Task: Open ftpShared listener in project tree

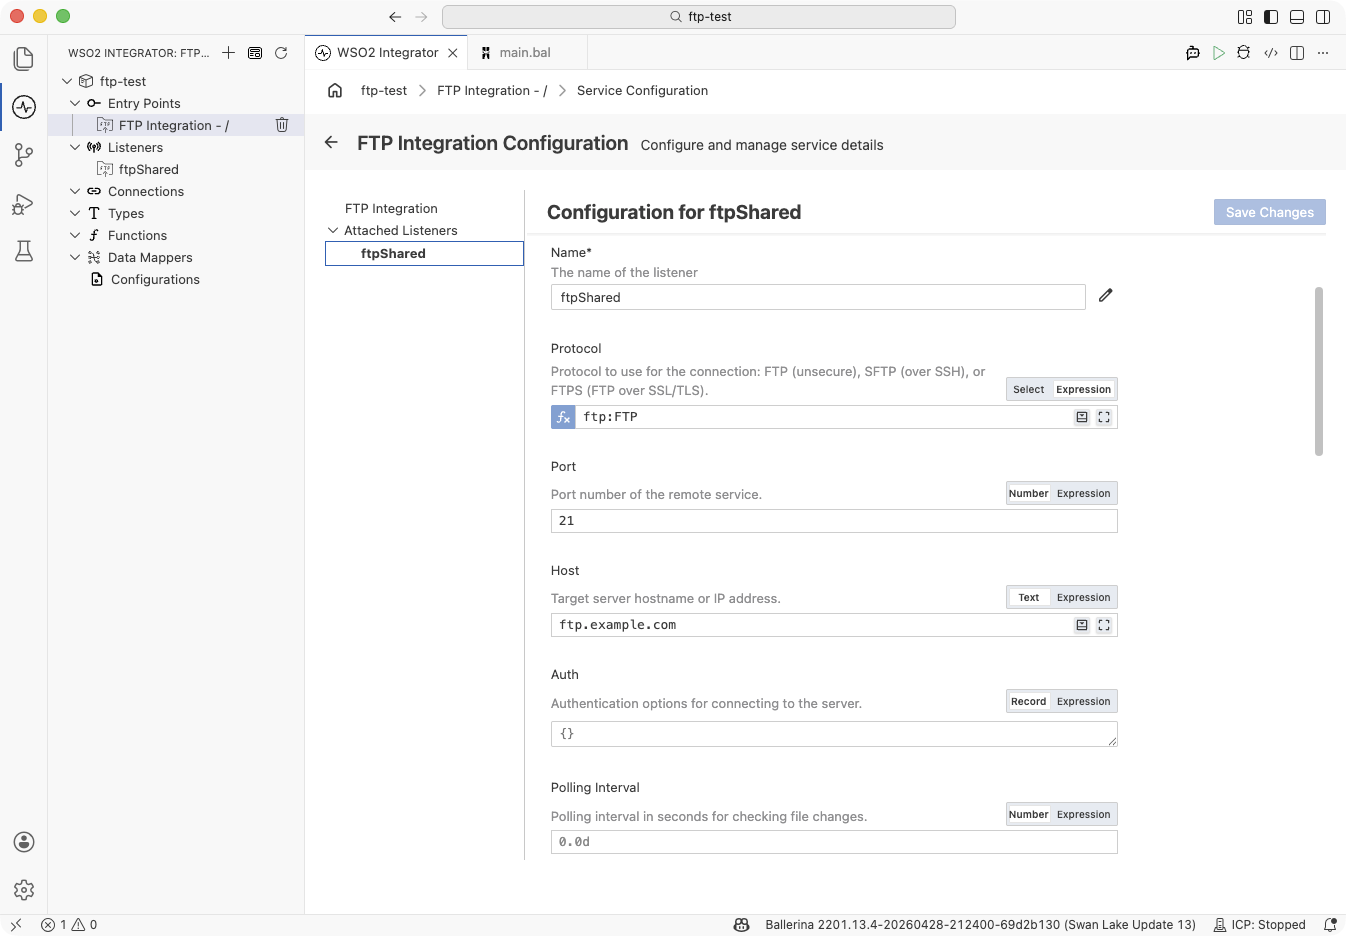Action: point(148,169)
